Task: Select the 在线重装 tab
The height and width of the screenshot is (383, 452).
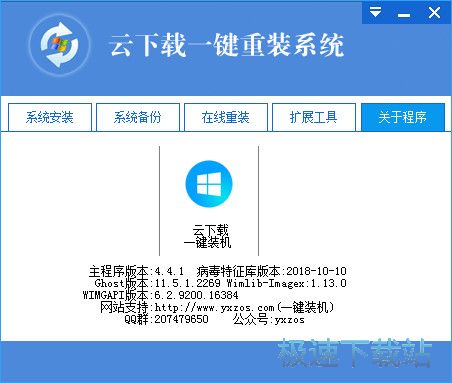Action: coord(226,117)
